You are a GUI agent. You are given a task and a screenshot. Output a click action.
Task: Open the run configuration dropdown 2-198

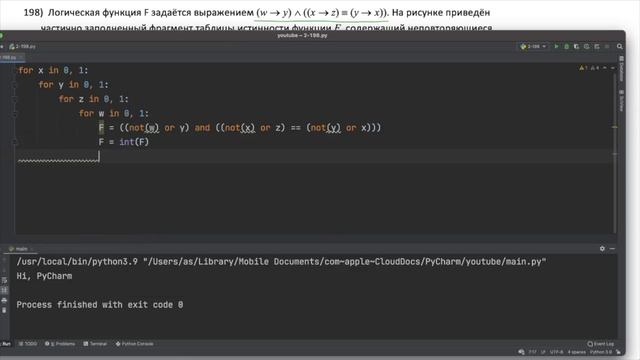pyautogui.click(x=533, y=47)
